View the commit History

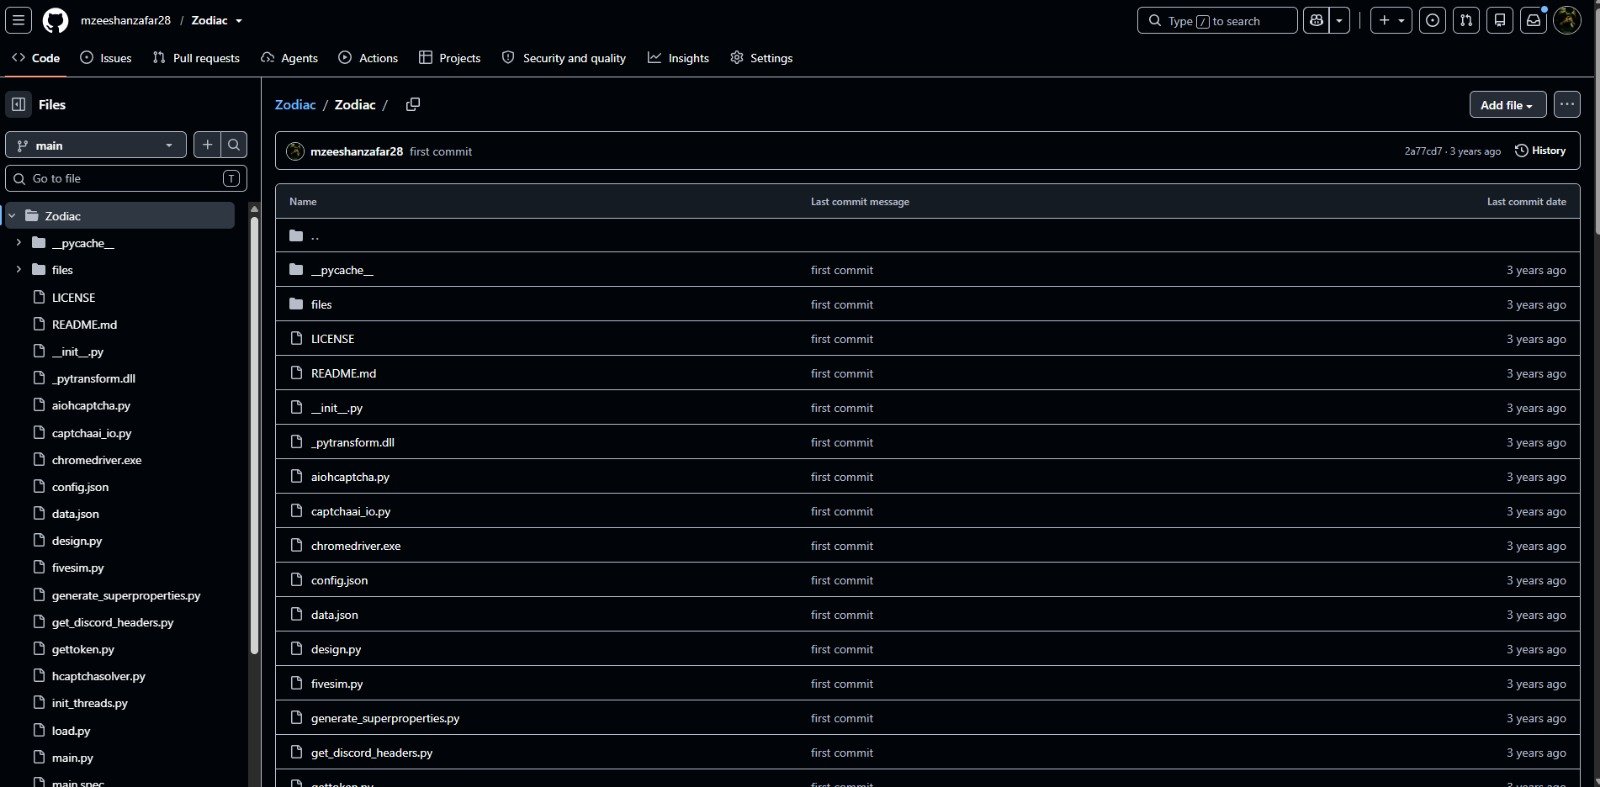(x=1540, y=151)
